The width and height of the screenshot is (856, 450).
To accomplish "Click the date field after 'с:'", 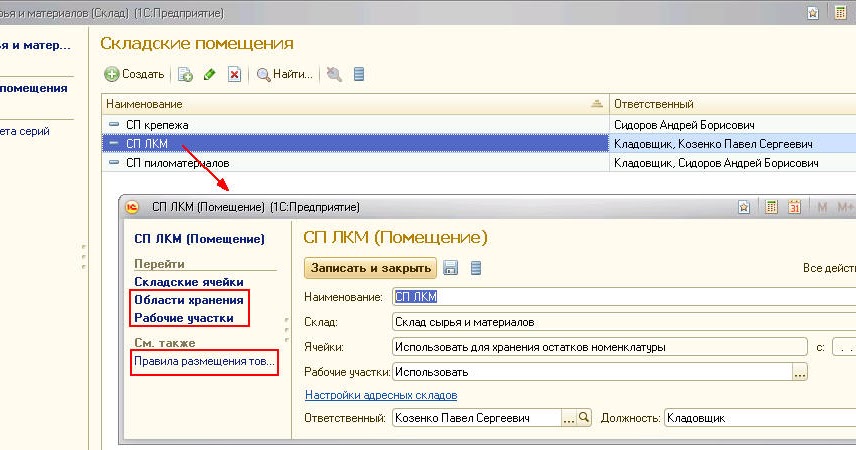I will click(x=844, y=347).
